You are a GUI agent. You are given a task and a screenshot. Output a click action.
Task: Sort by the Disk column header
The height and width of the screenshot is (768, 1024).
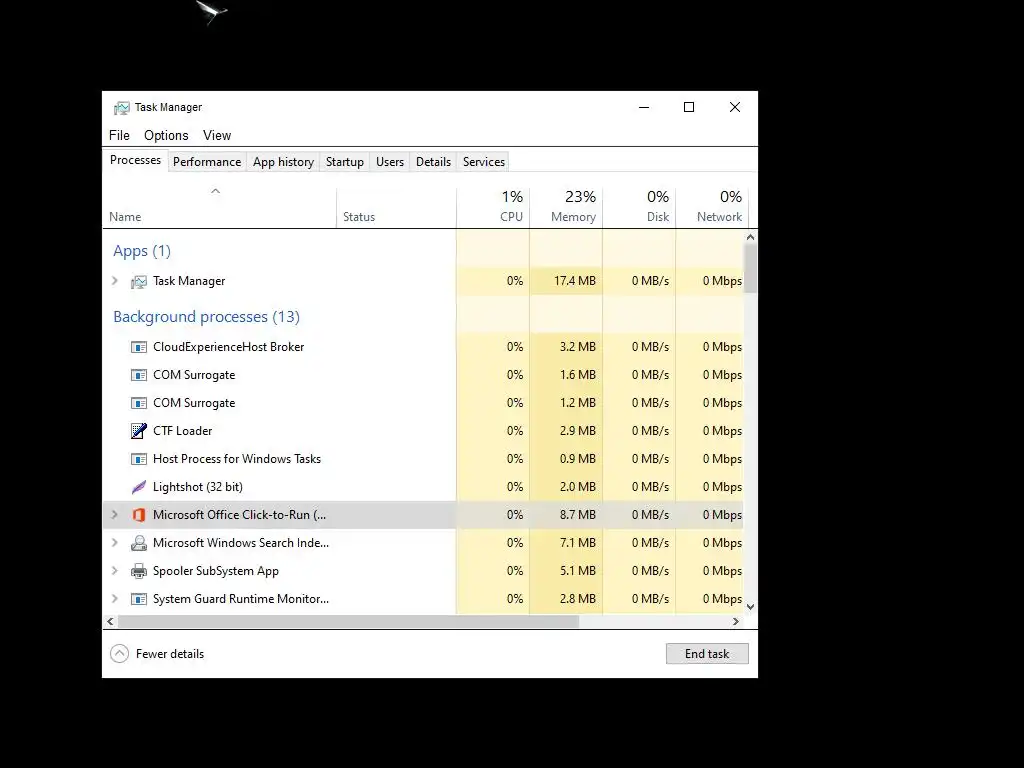[639, 208]
